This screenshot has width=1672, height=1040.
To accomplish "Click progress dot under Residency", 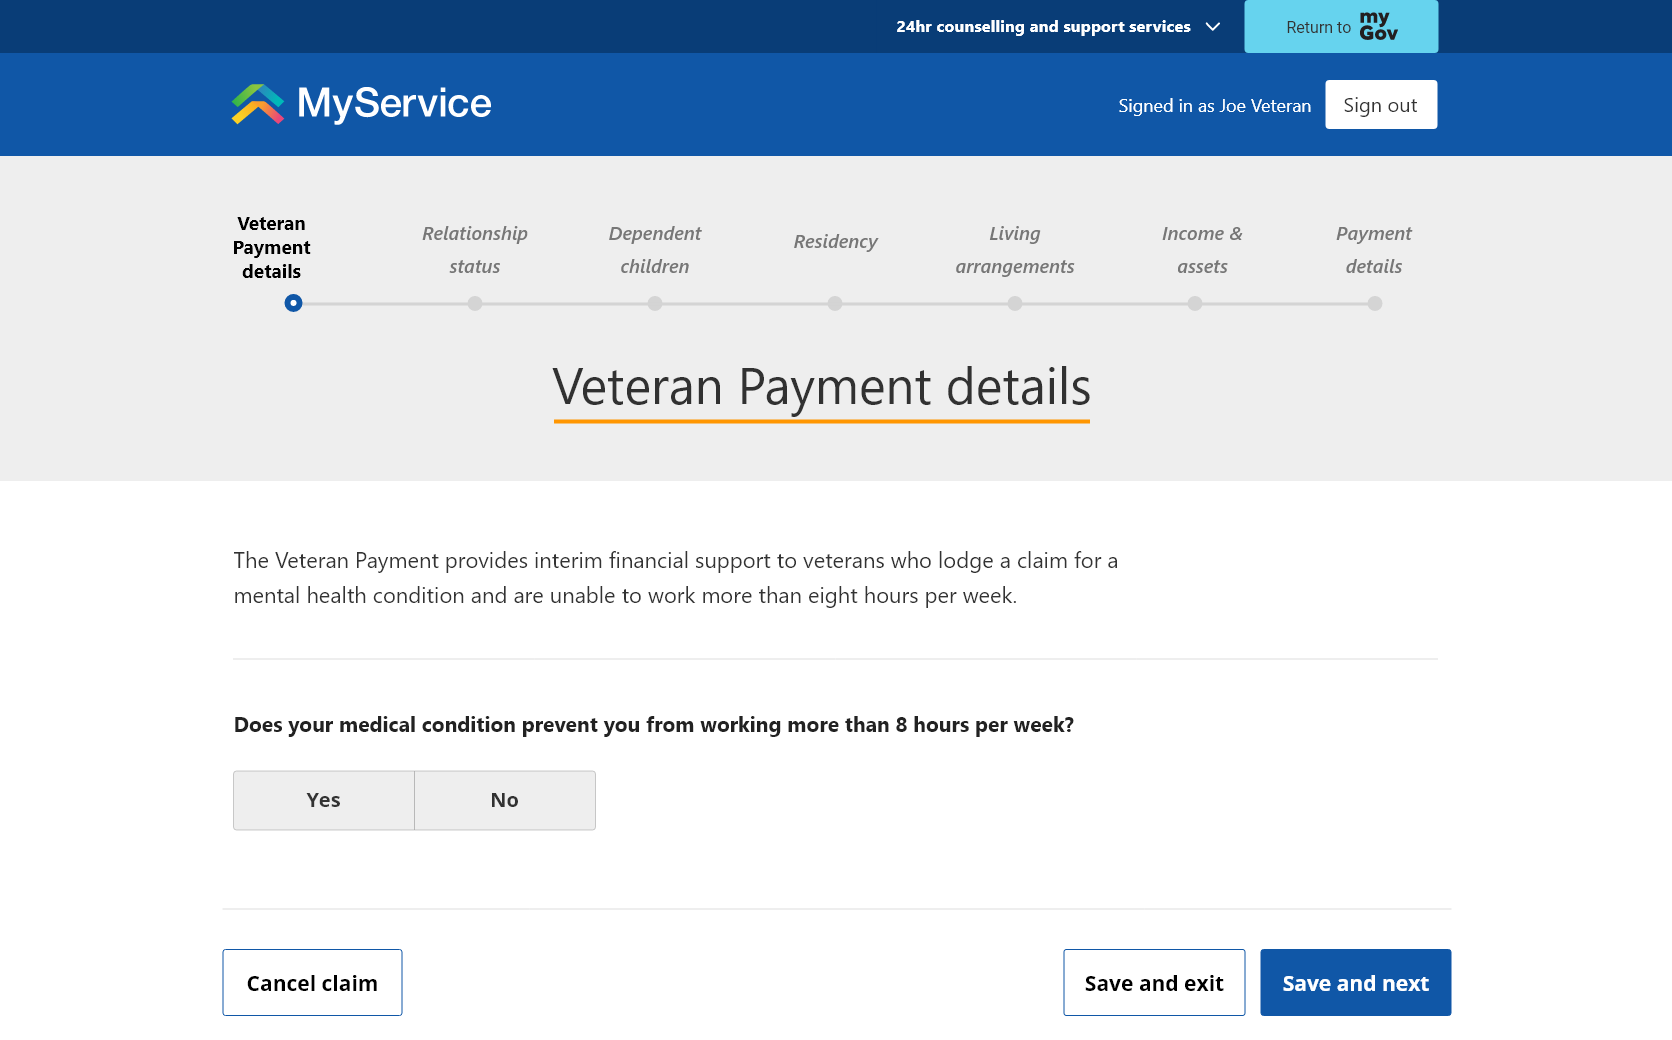I will point(835,303).
